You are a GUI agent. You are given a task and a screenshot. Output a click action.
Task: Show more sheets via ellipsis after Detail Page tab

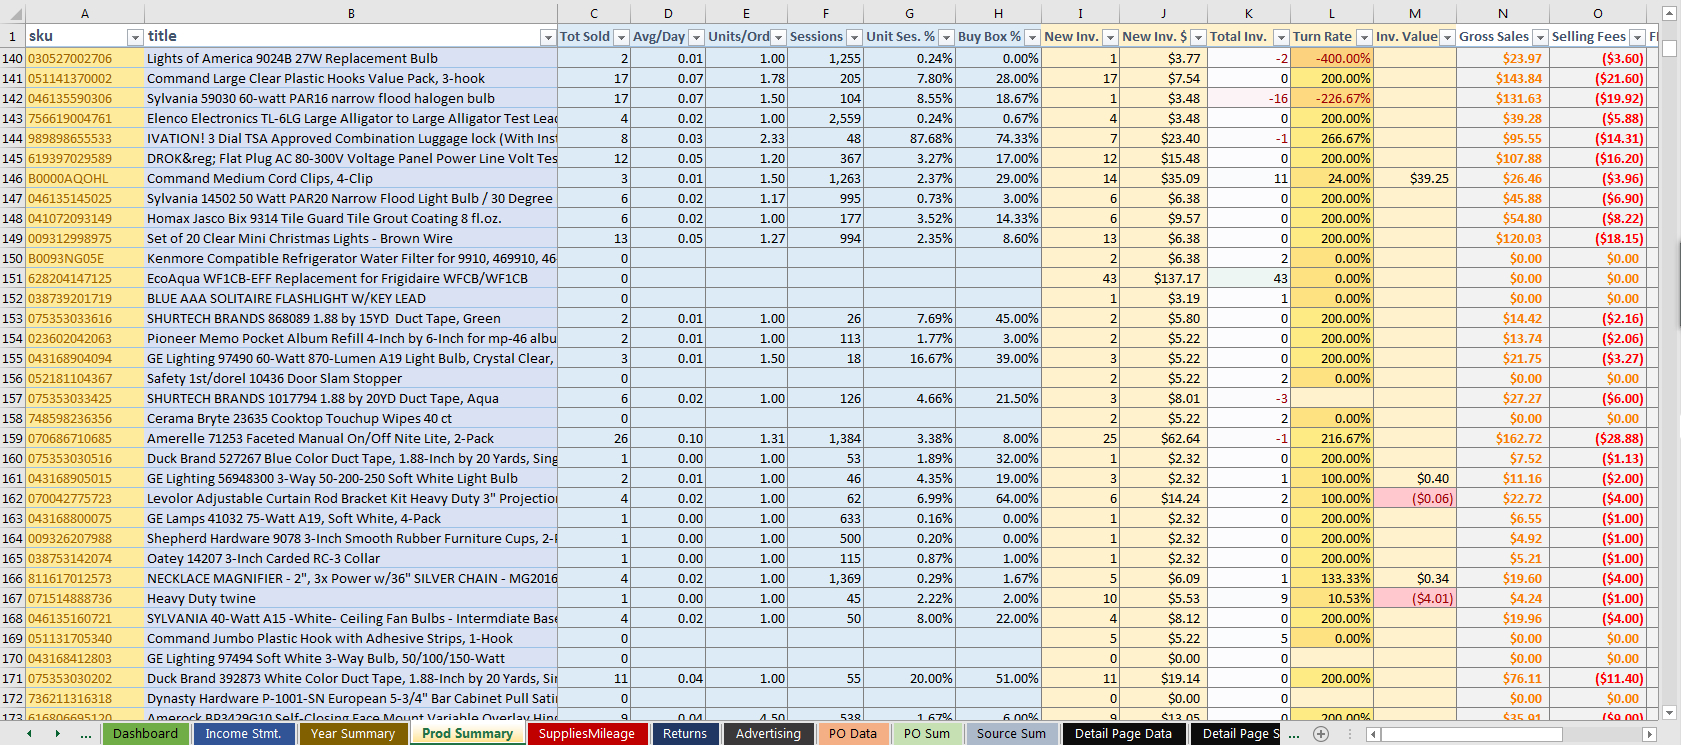(x=1294, y=734)
